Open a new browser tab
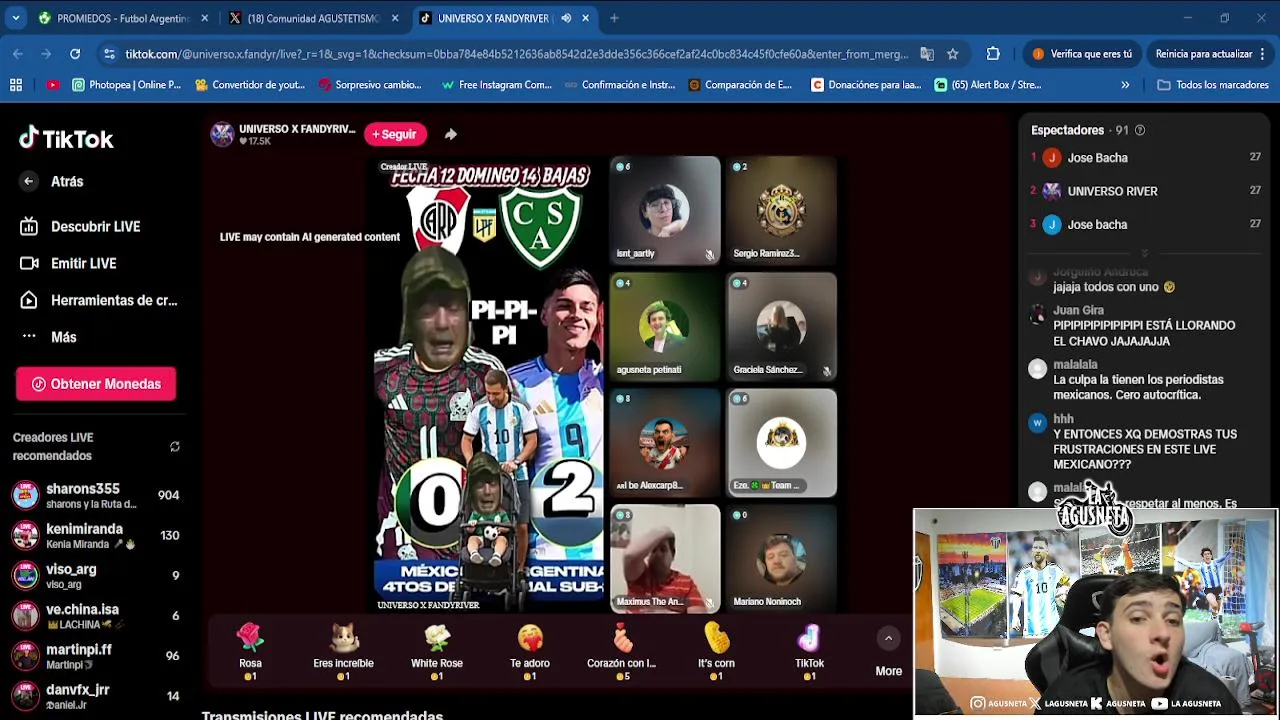 pos(614,18)
